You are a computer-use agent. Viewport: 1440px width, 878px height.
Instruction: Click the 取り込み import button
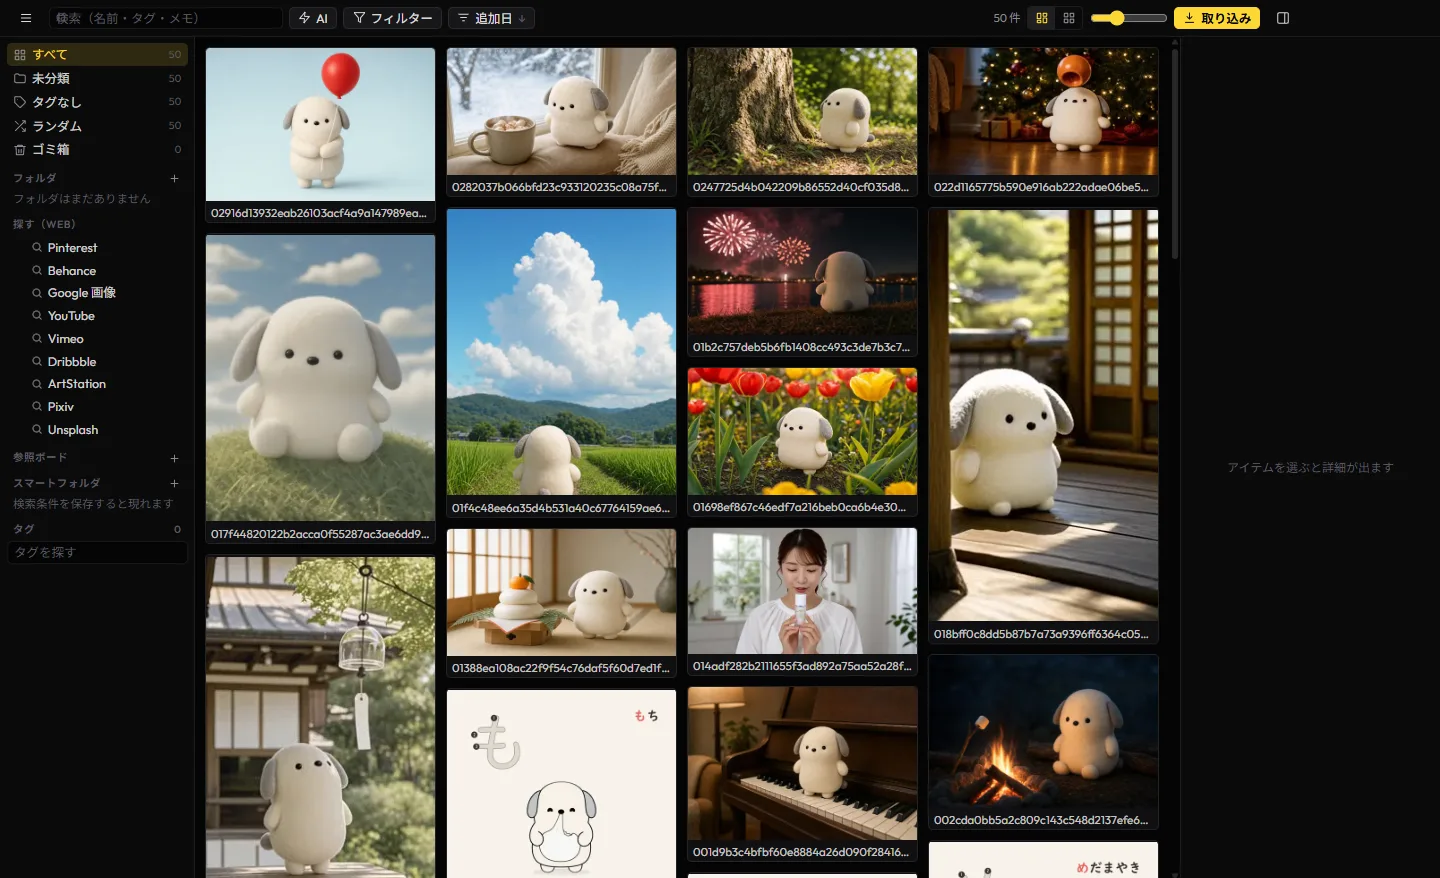coord(1217,18)
